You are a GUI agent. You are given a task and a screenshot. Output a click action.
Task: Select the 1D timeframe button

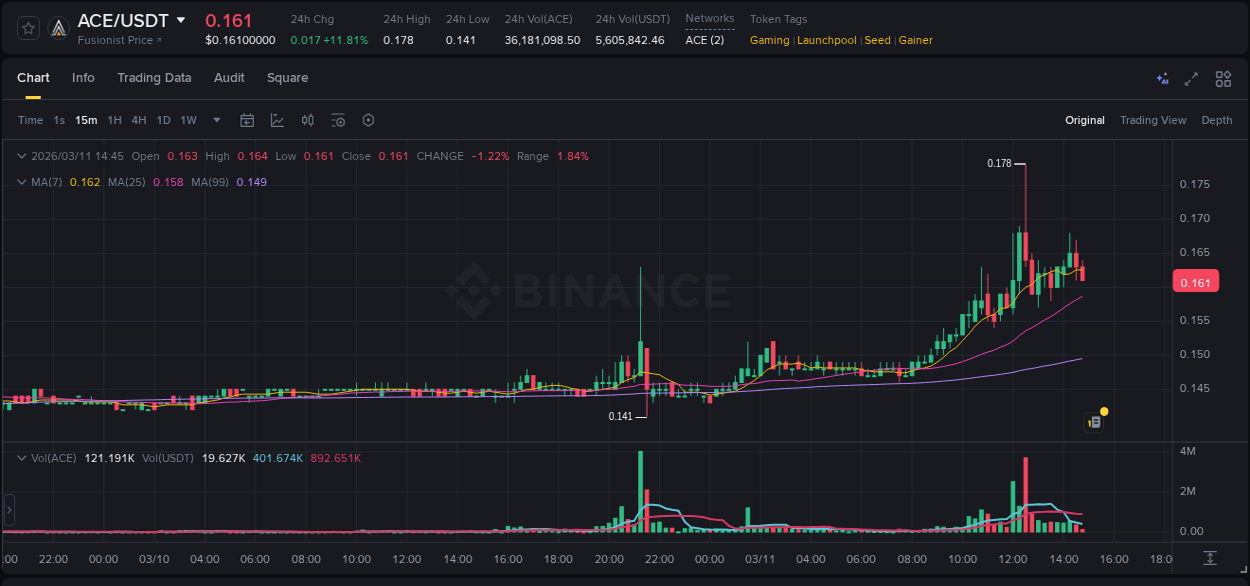pyautogui.click(x=163, y=120)
